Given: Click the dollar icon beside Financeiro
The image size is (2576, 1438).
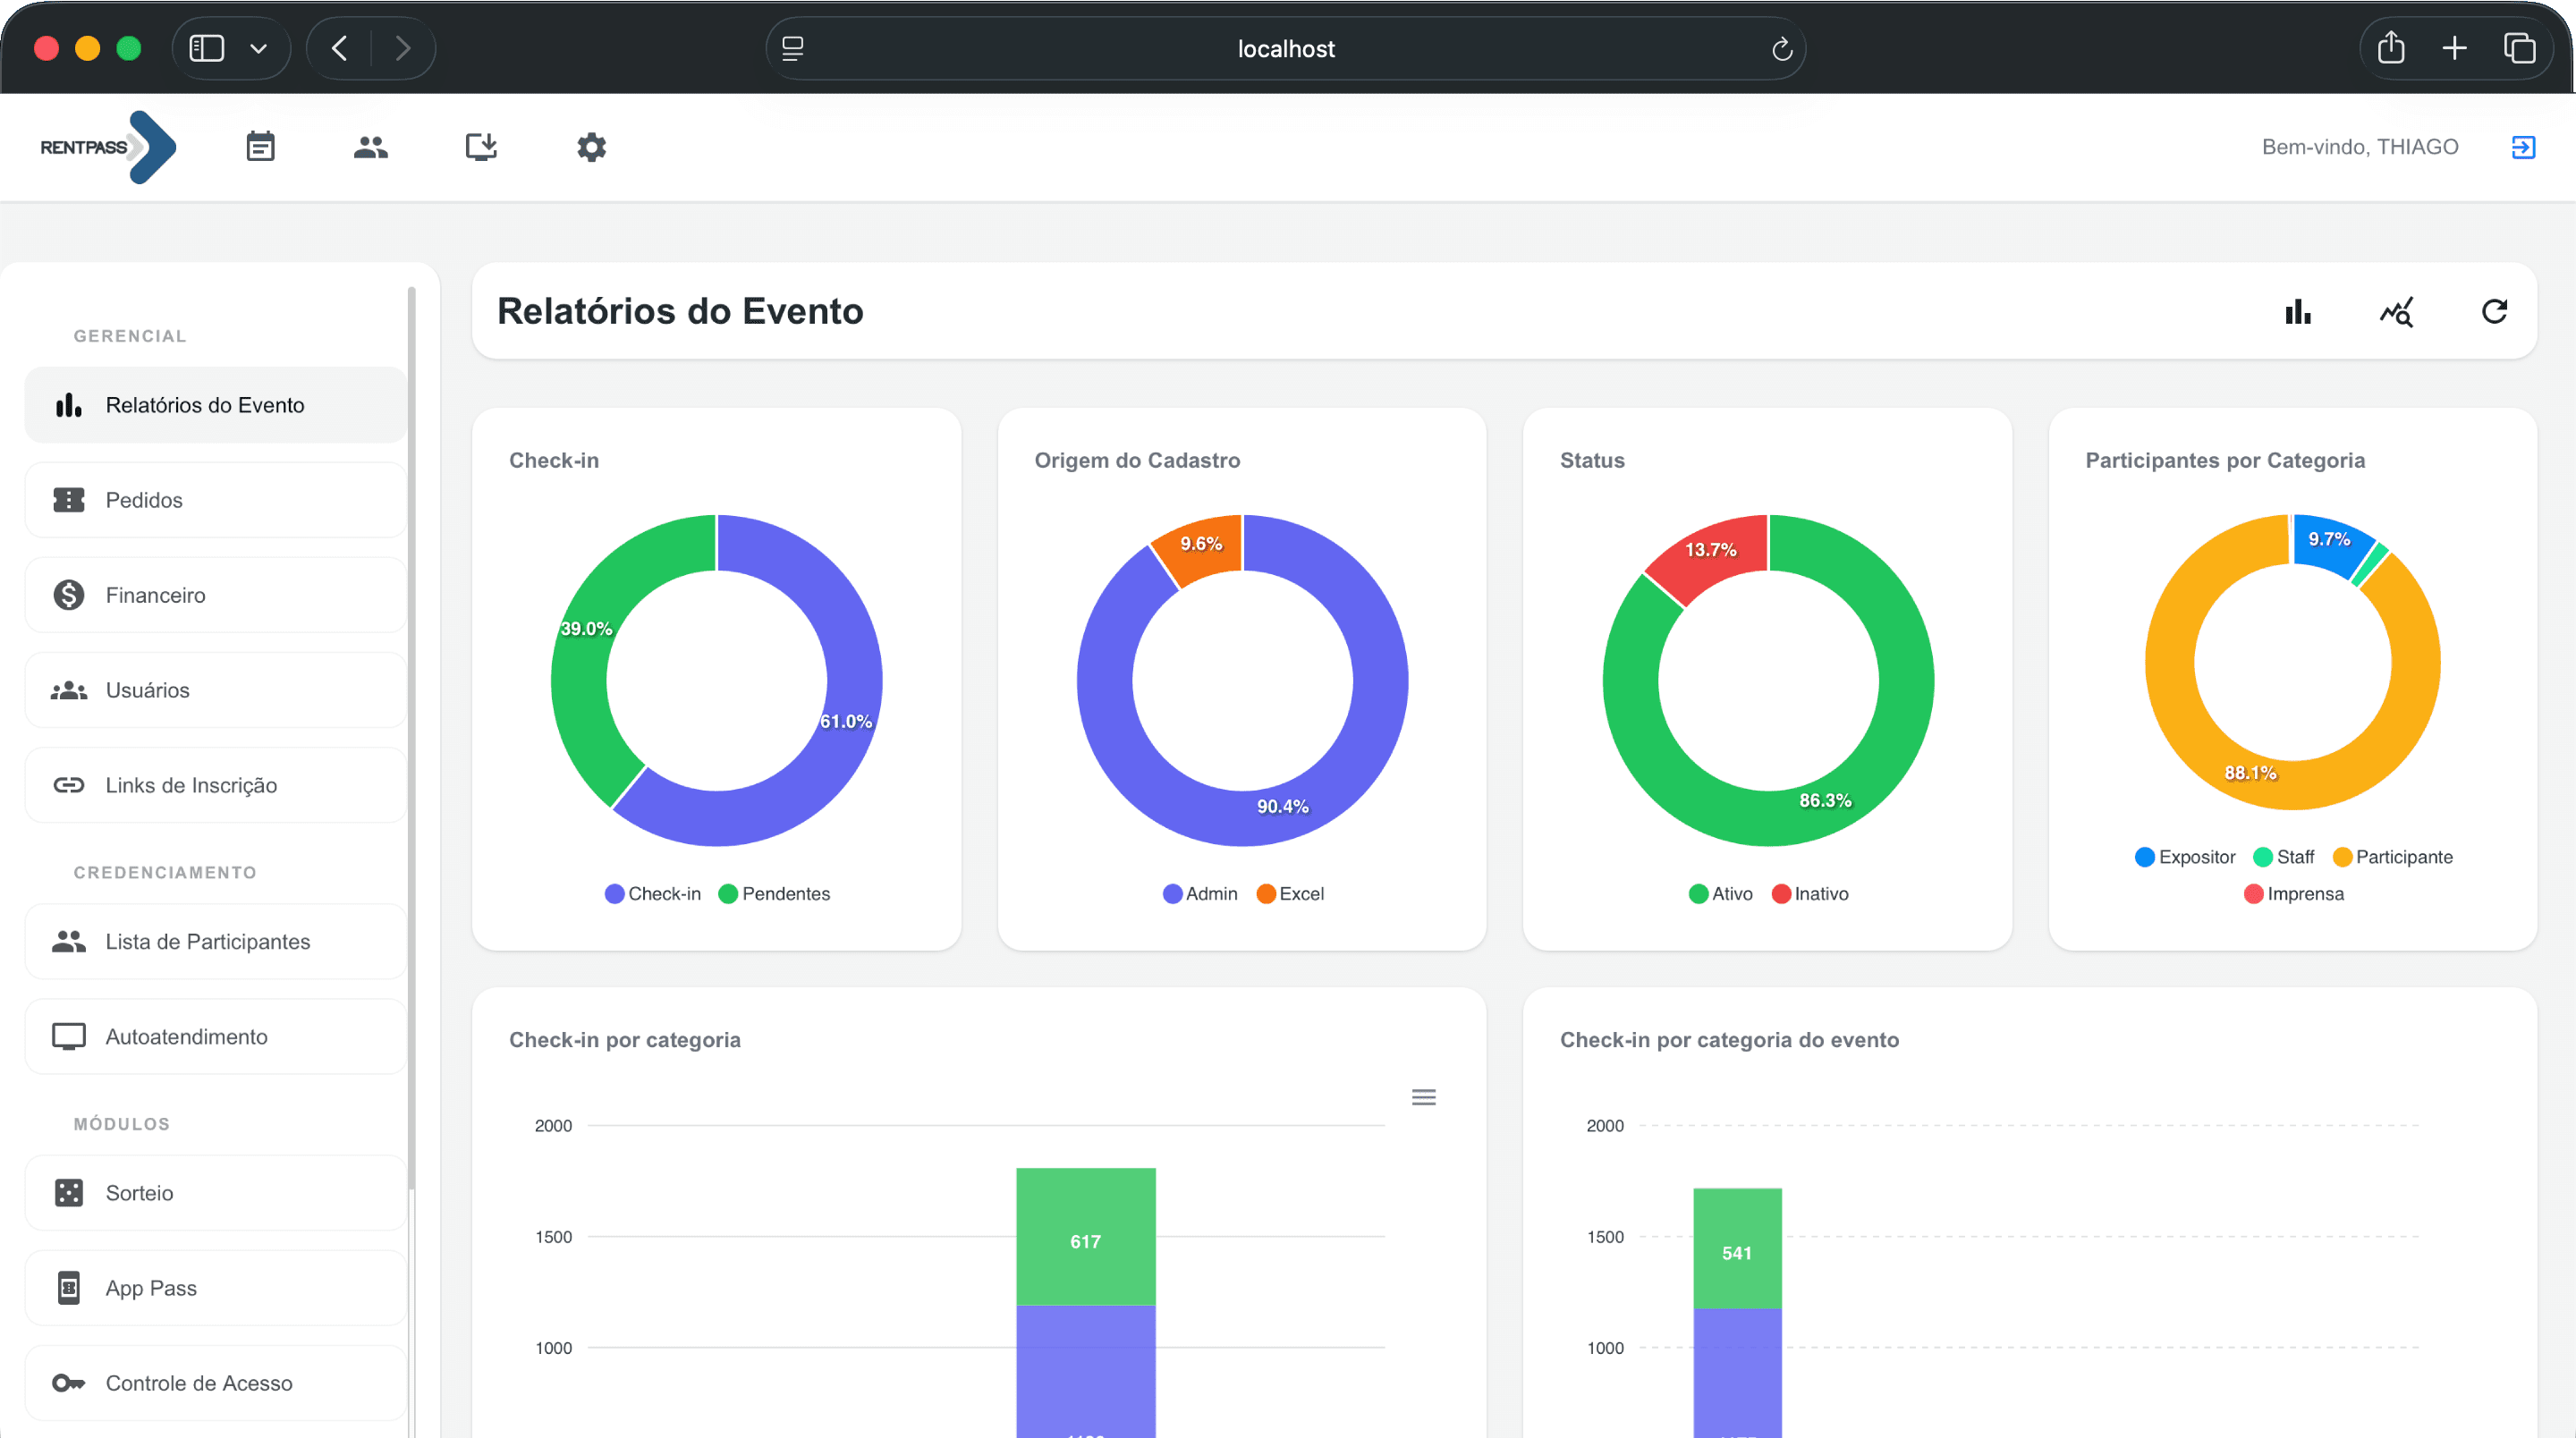Looking at the screenshot, I should (69, 594).
